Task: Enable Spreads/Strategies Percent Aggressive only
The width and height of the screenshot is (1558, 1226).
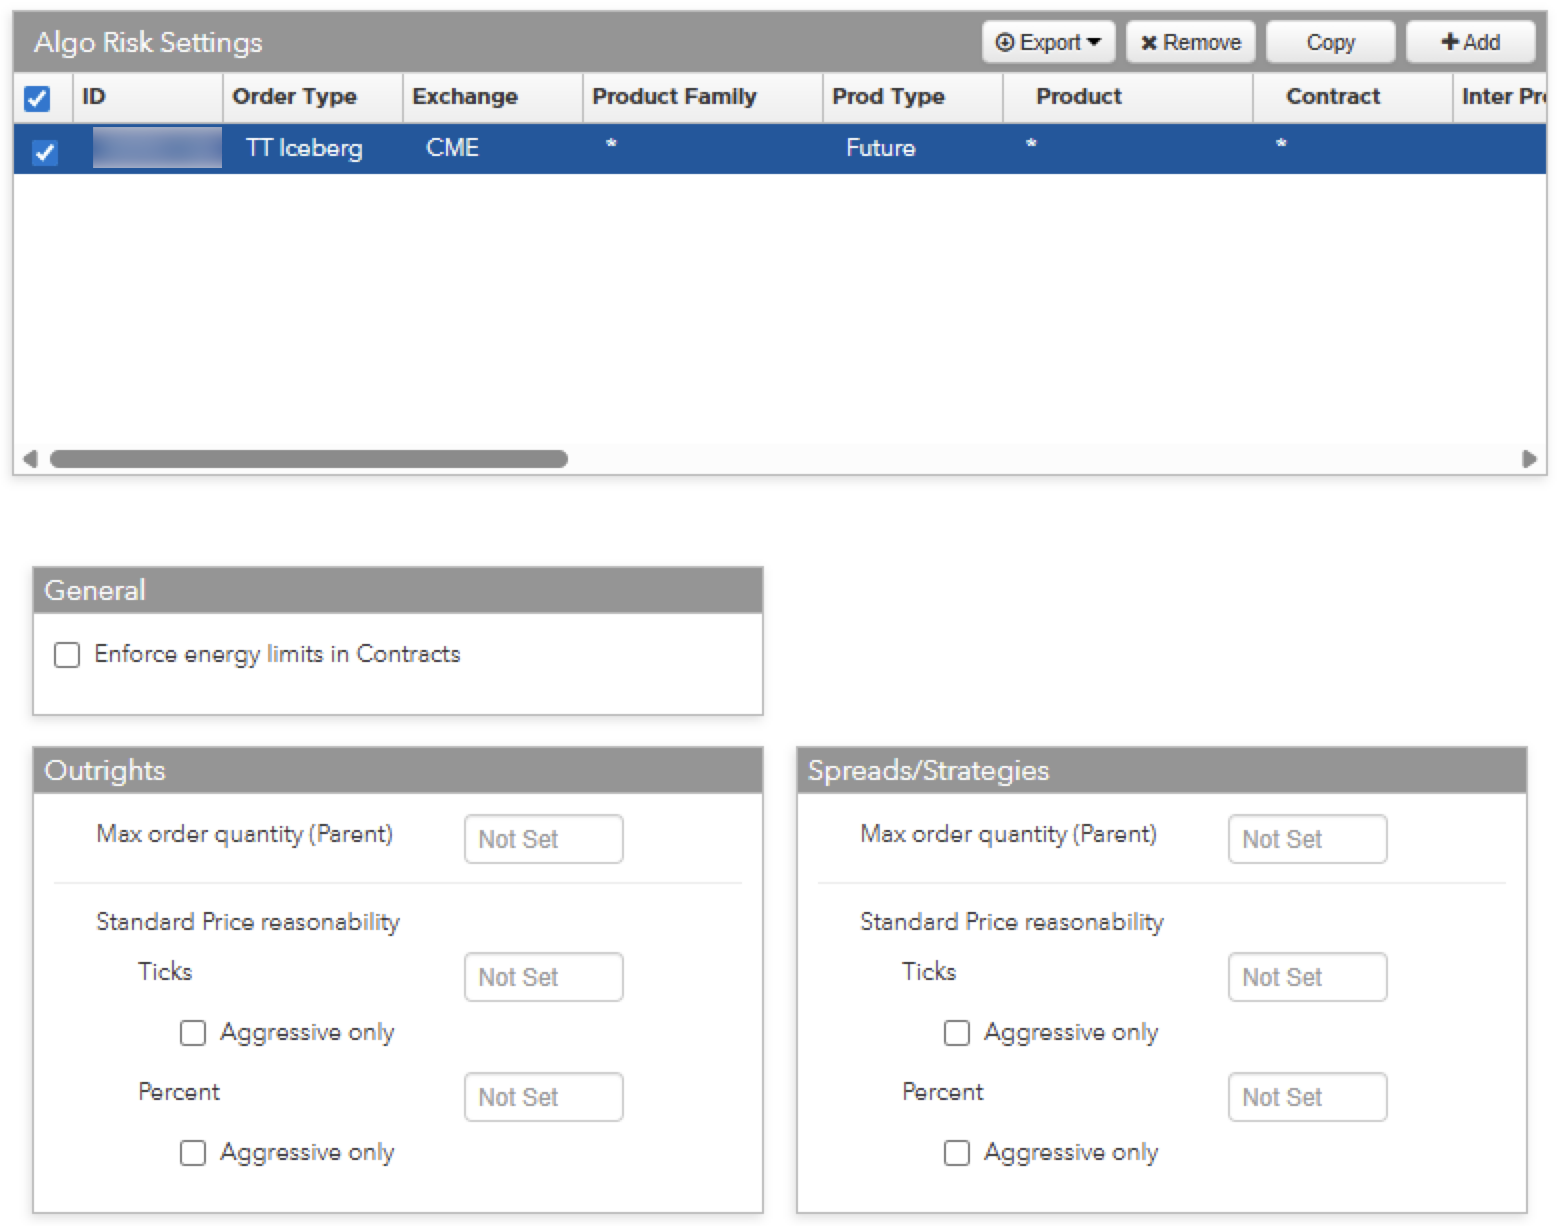Action: (957, 1153)
